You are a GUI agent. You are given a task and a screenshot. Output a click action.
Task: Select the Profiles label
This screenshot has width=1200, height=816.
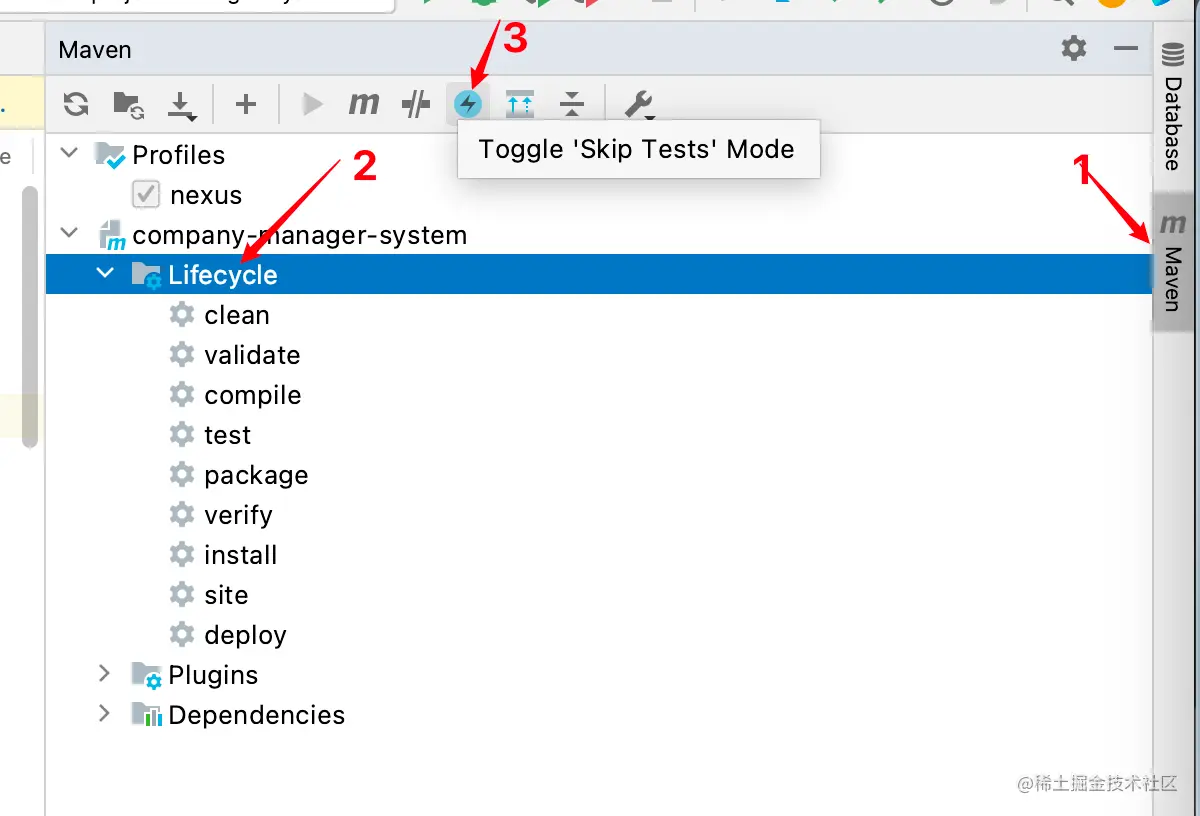[178, 155]
